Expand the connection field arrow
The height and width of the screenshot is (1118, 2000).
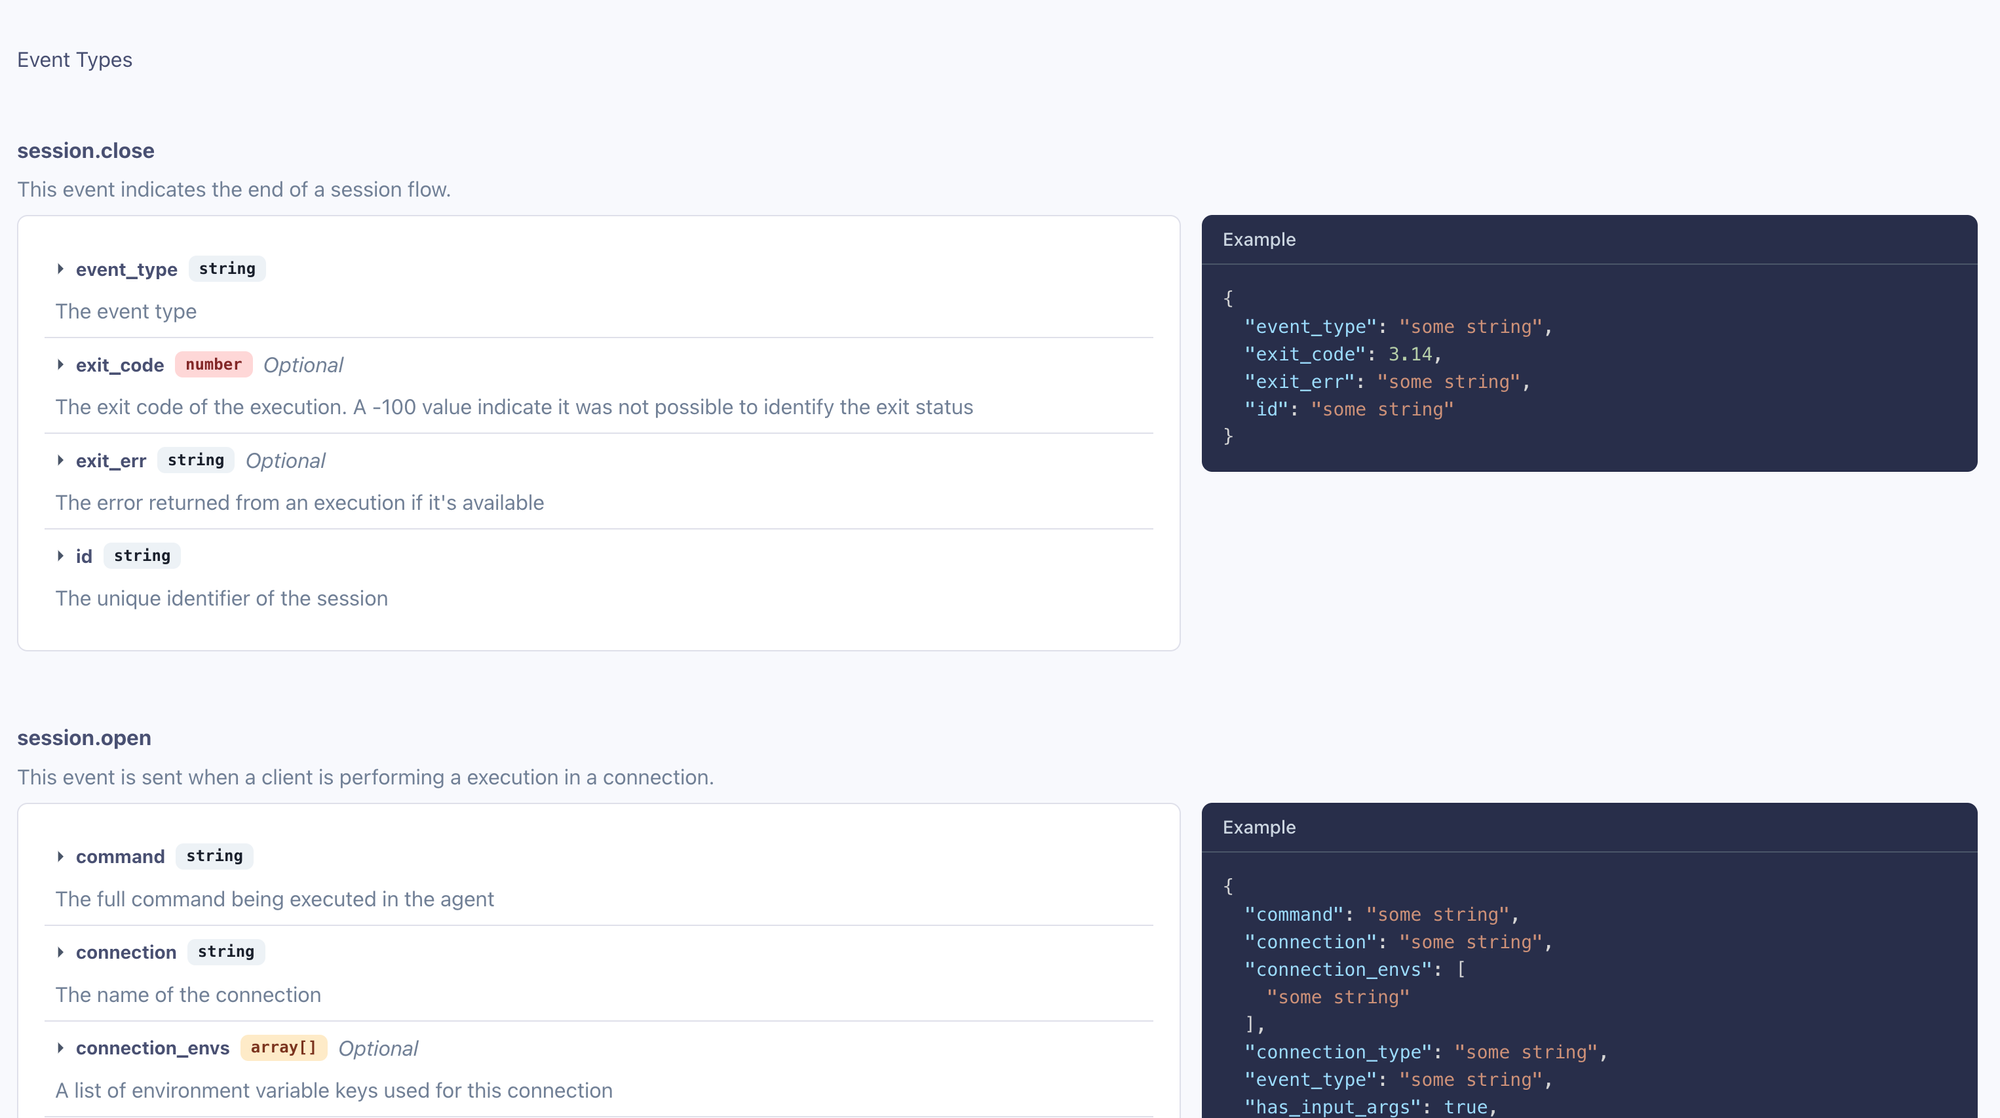(x=61, y=953)
